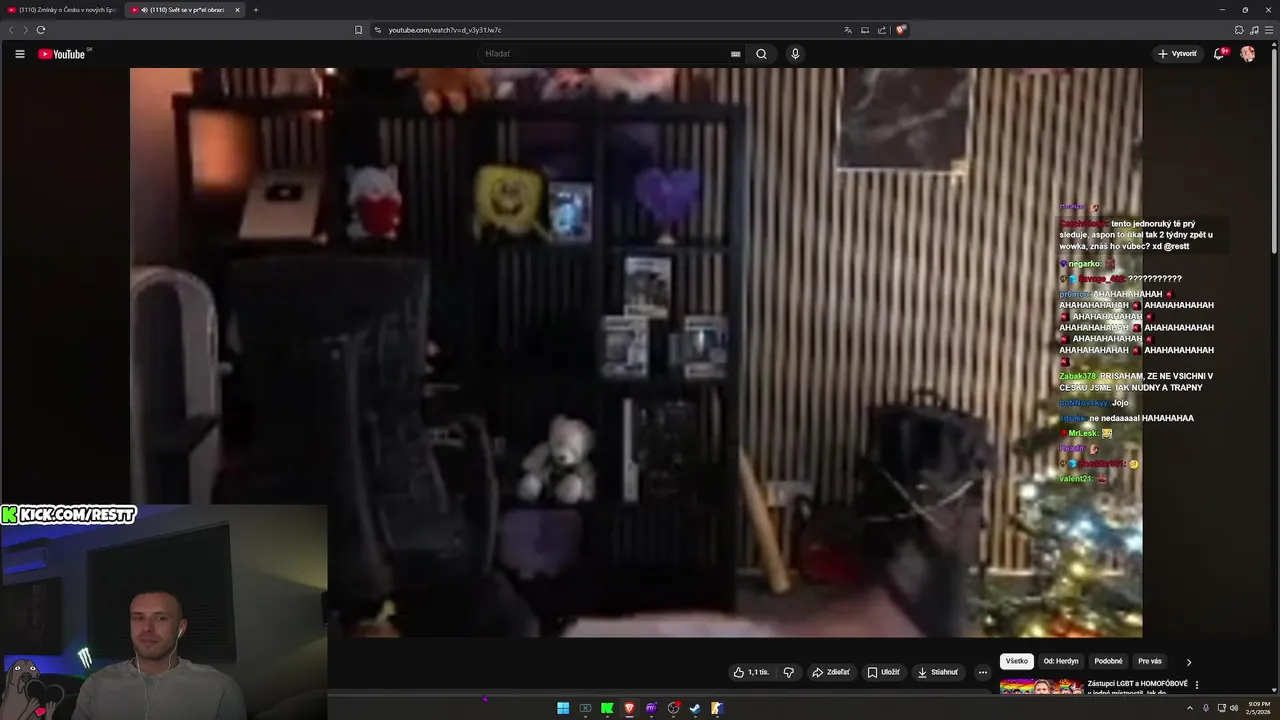Open the translate page icon in address bar
The height and width of the screenshot is (720, 1280).
pyautogui.click(x=848, y=30)
